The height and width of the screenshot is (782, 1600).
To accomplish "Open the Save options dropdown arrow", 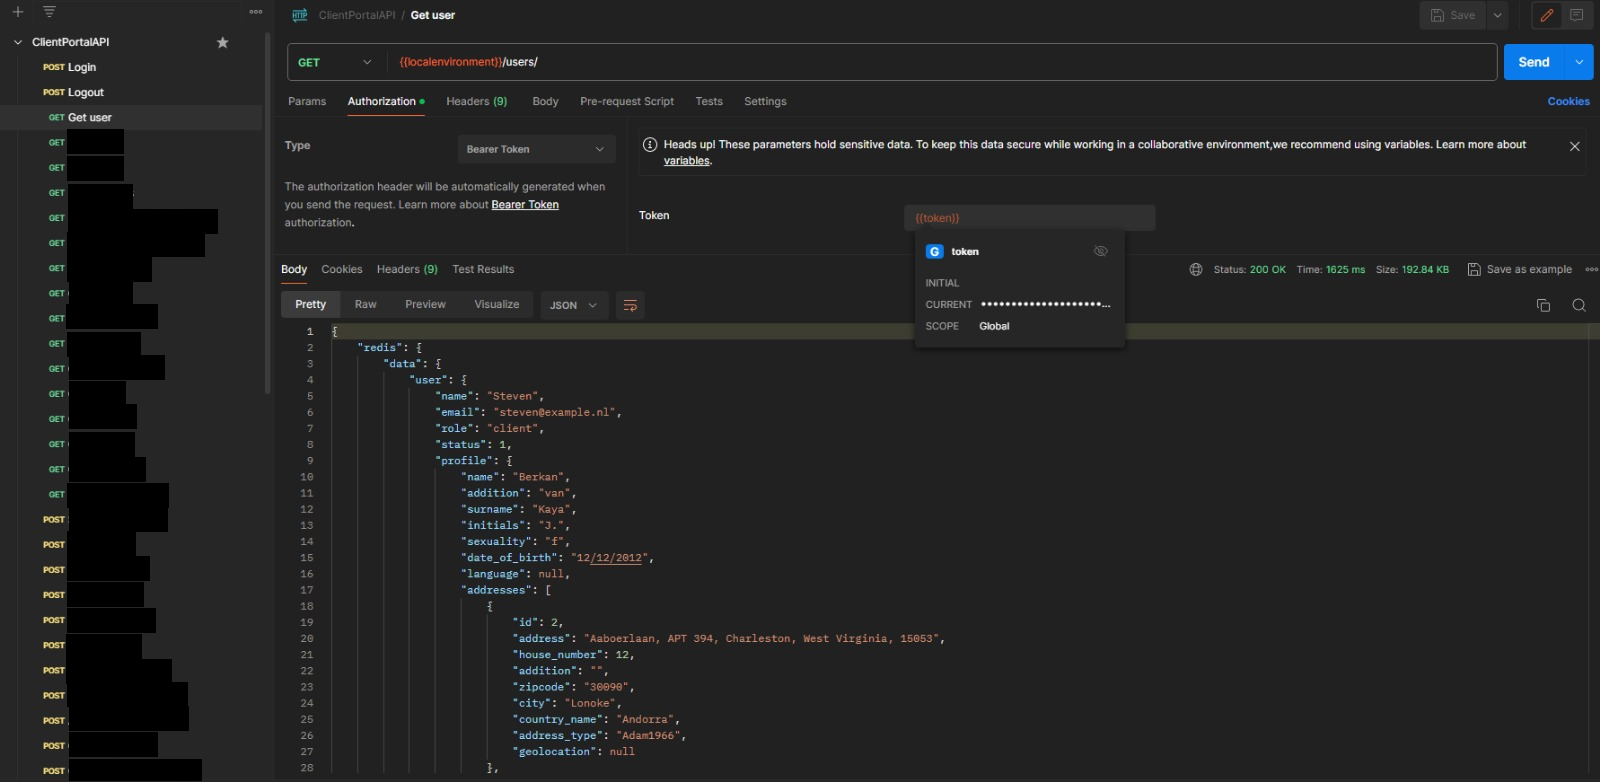I will pos(1497,15).
